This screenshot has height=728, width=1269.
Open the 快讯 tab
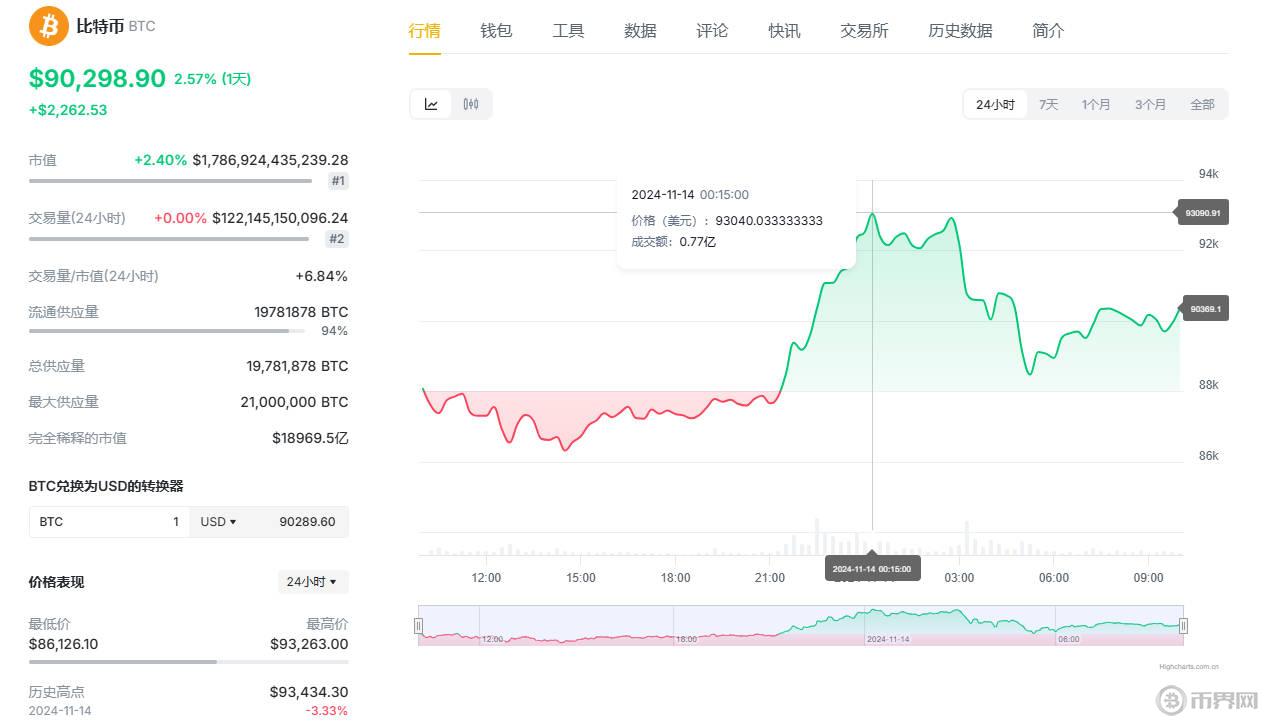[784, 31]
